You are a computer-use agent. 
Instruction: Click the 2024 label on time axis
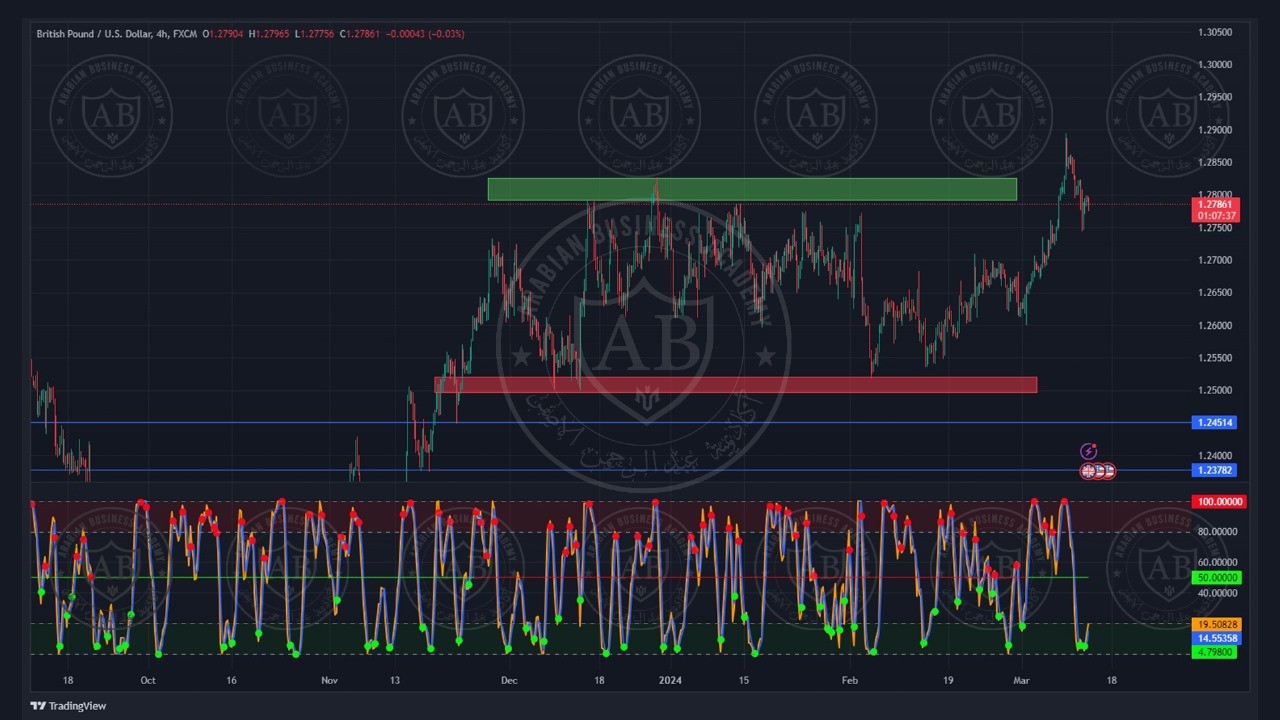coord(669,680)
